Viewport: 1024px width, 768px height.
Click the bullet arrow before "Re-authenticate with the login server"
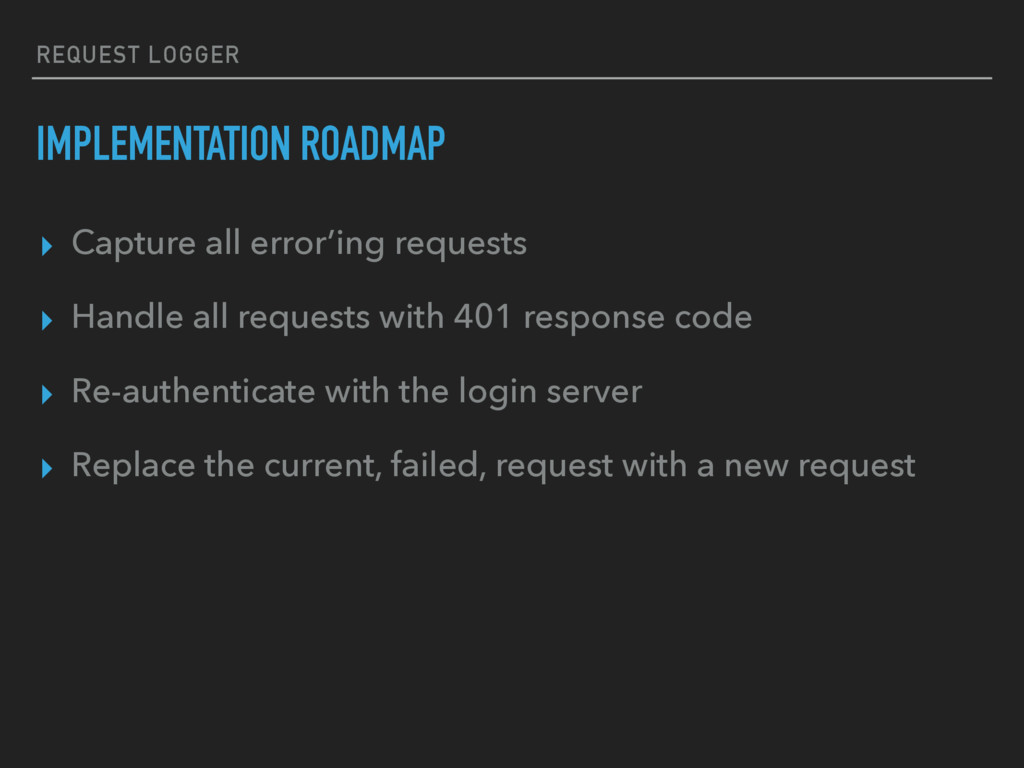[x=46, y=394]
